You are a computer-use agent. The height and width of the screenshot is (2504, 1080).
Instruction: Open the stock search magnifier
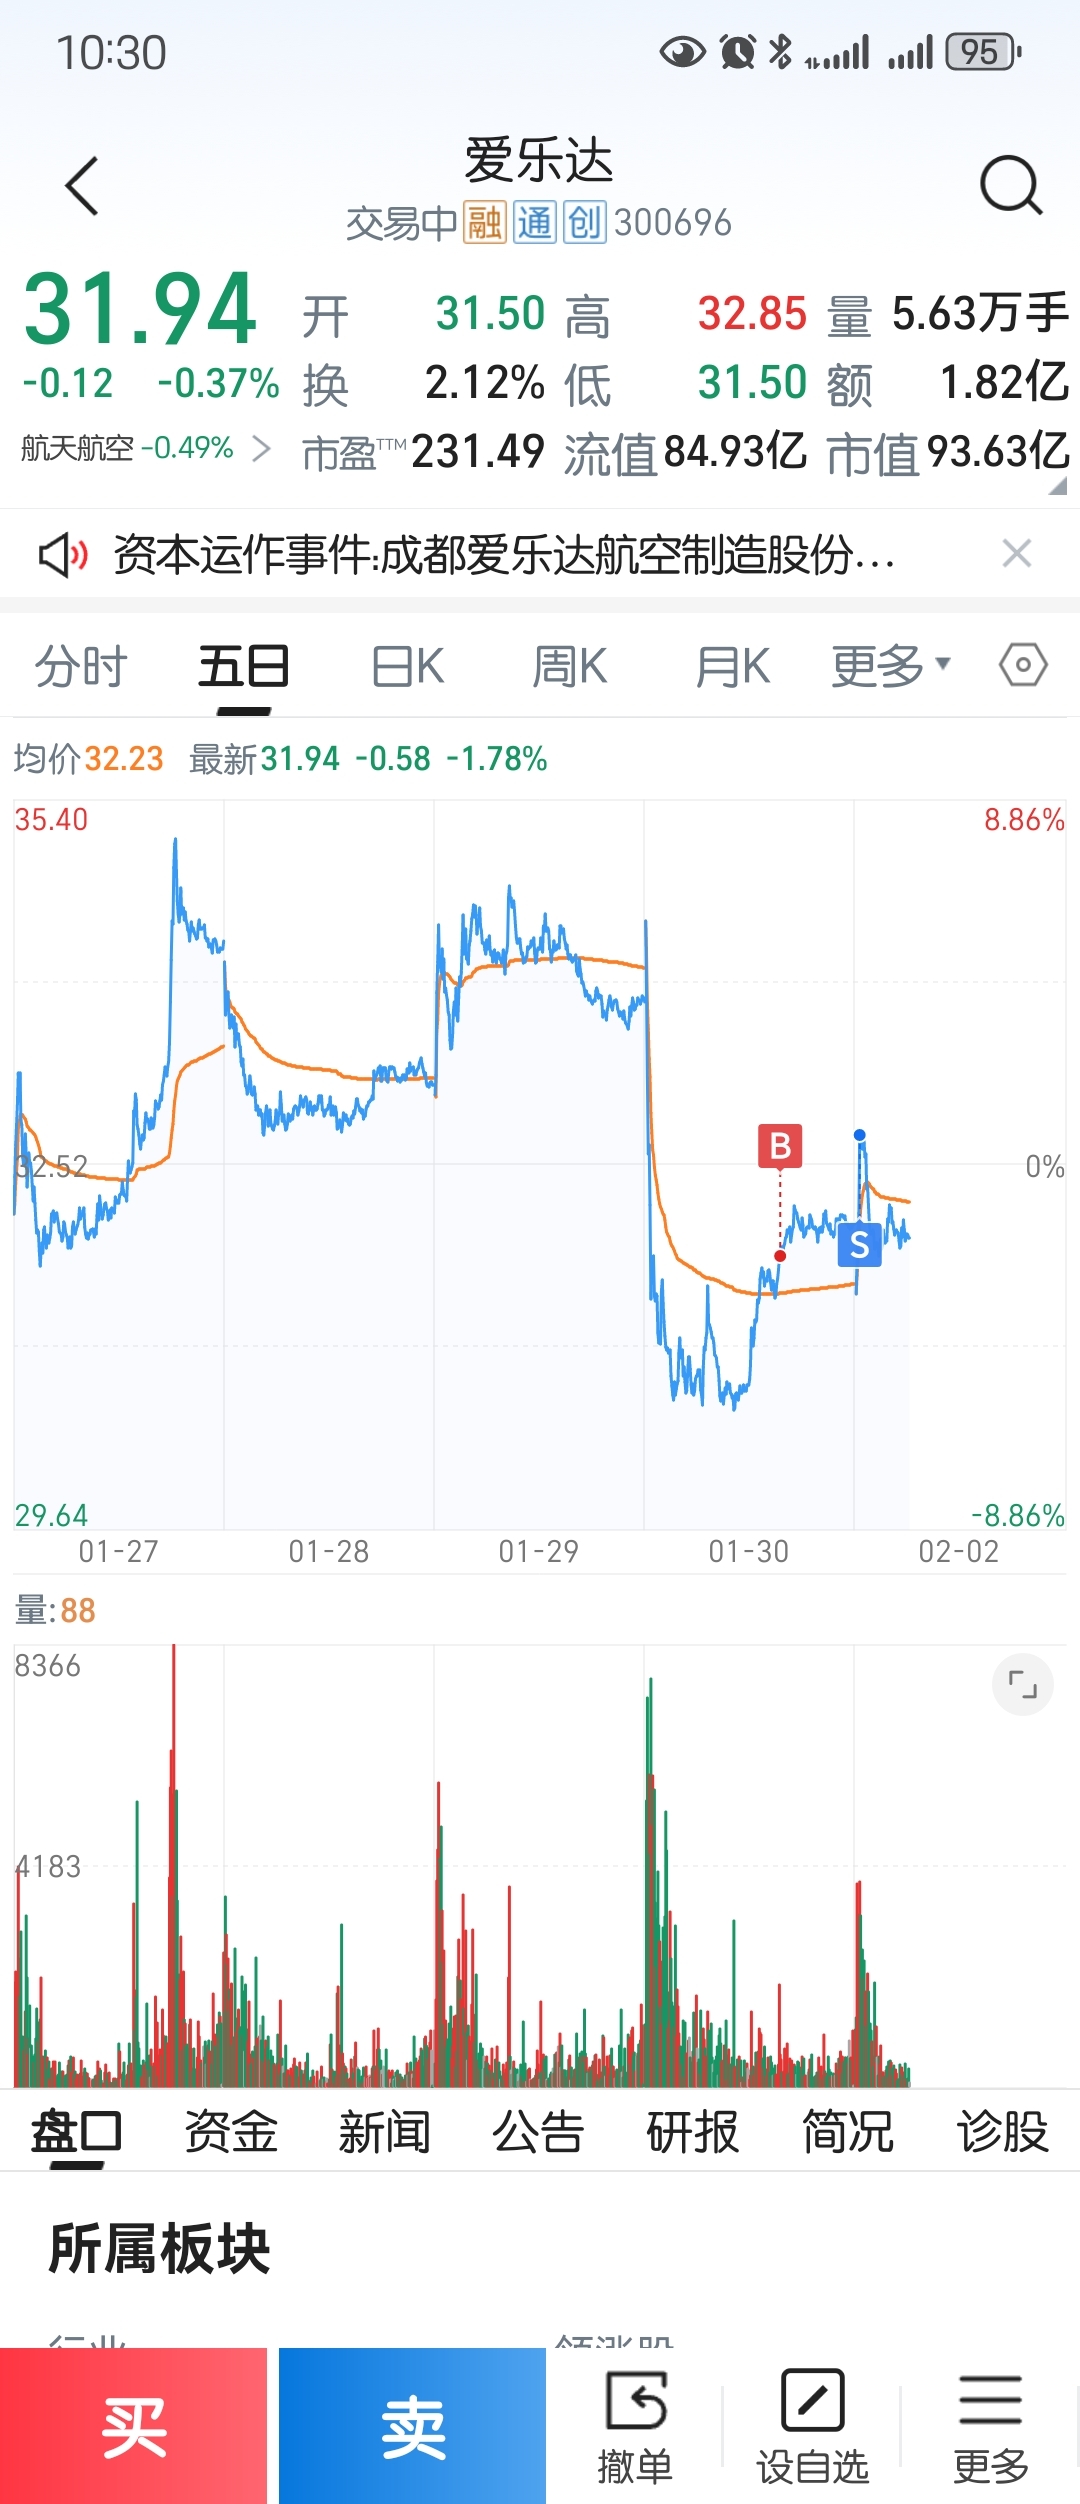(x=1011, y=185)
